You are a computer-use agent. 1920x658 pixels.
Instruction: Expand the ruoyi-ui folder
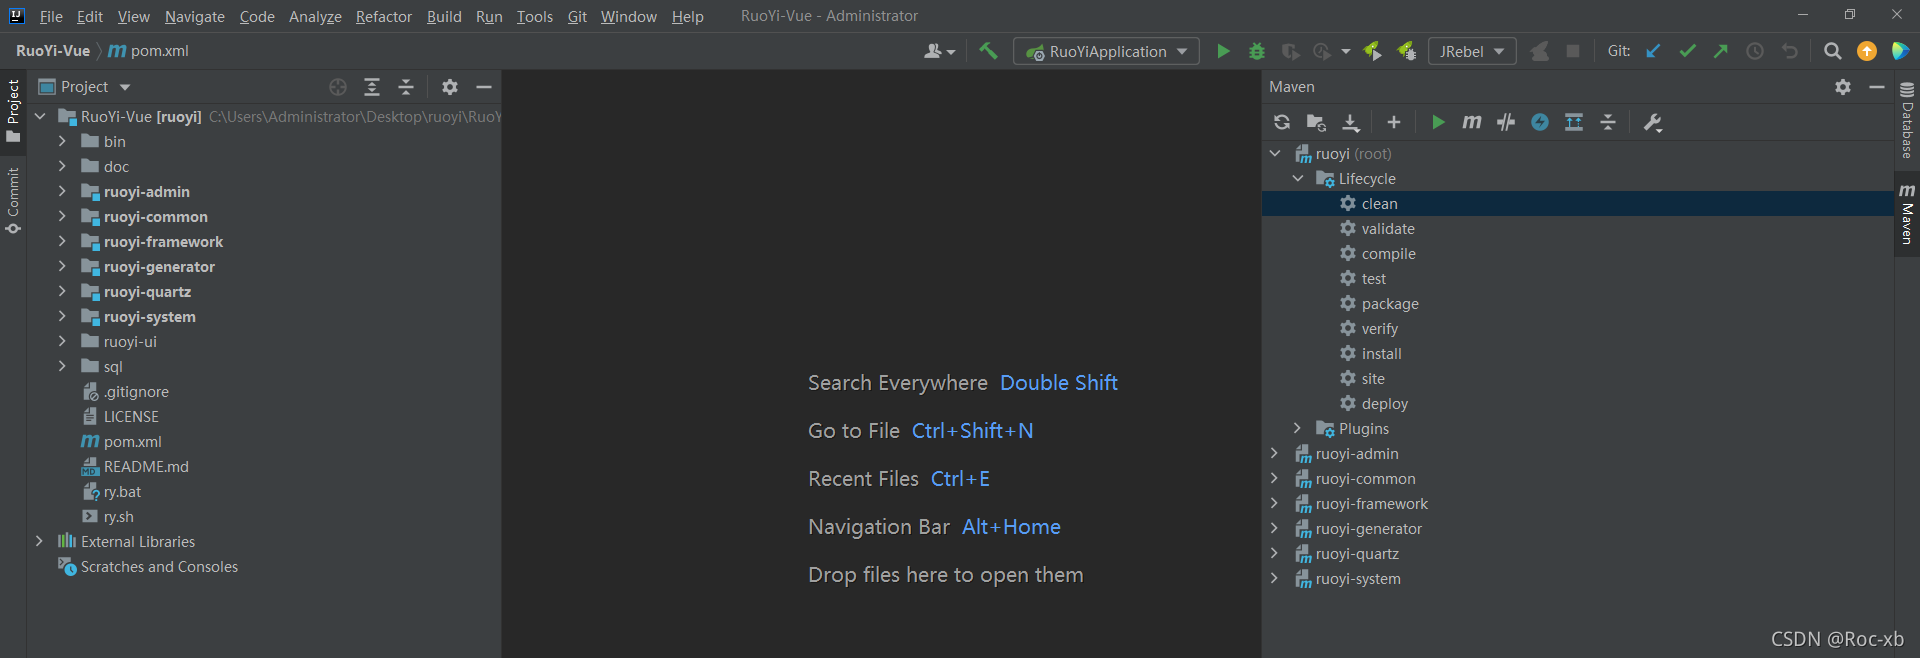(x=62, y=341)
